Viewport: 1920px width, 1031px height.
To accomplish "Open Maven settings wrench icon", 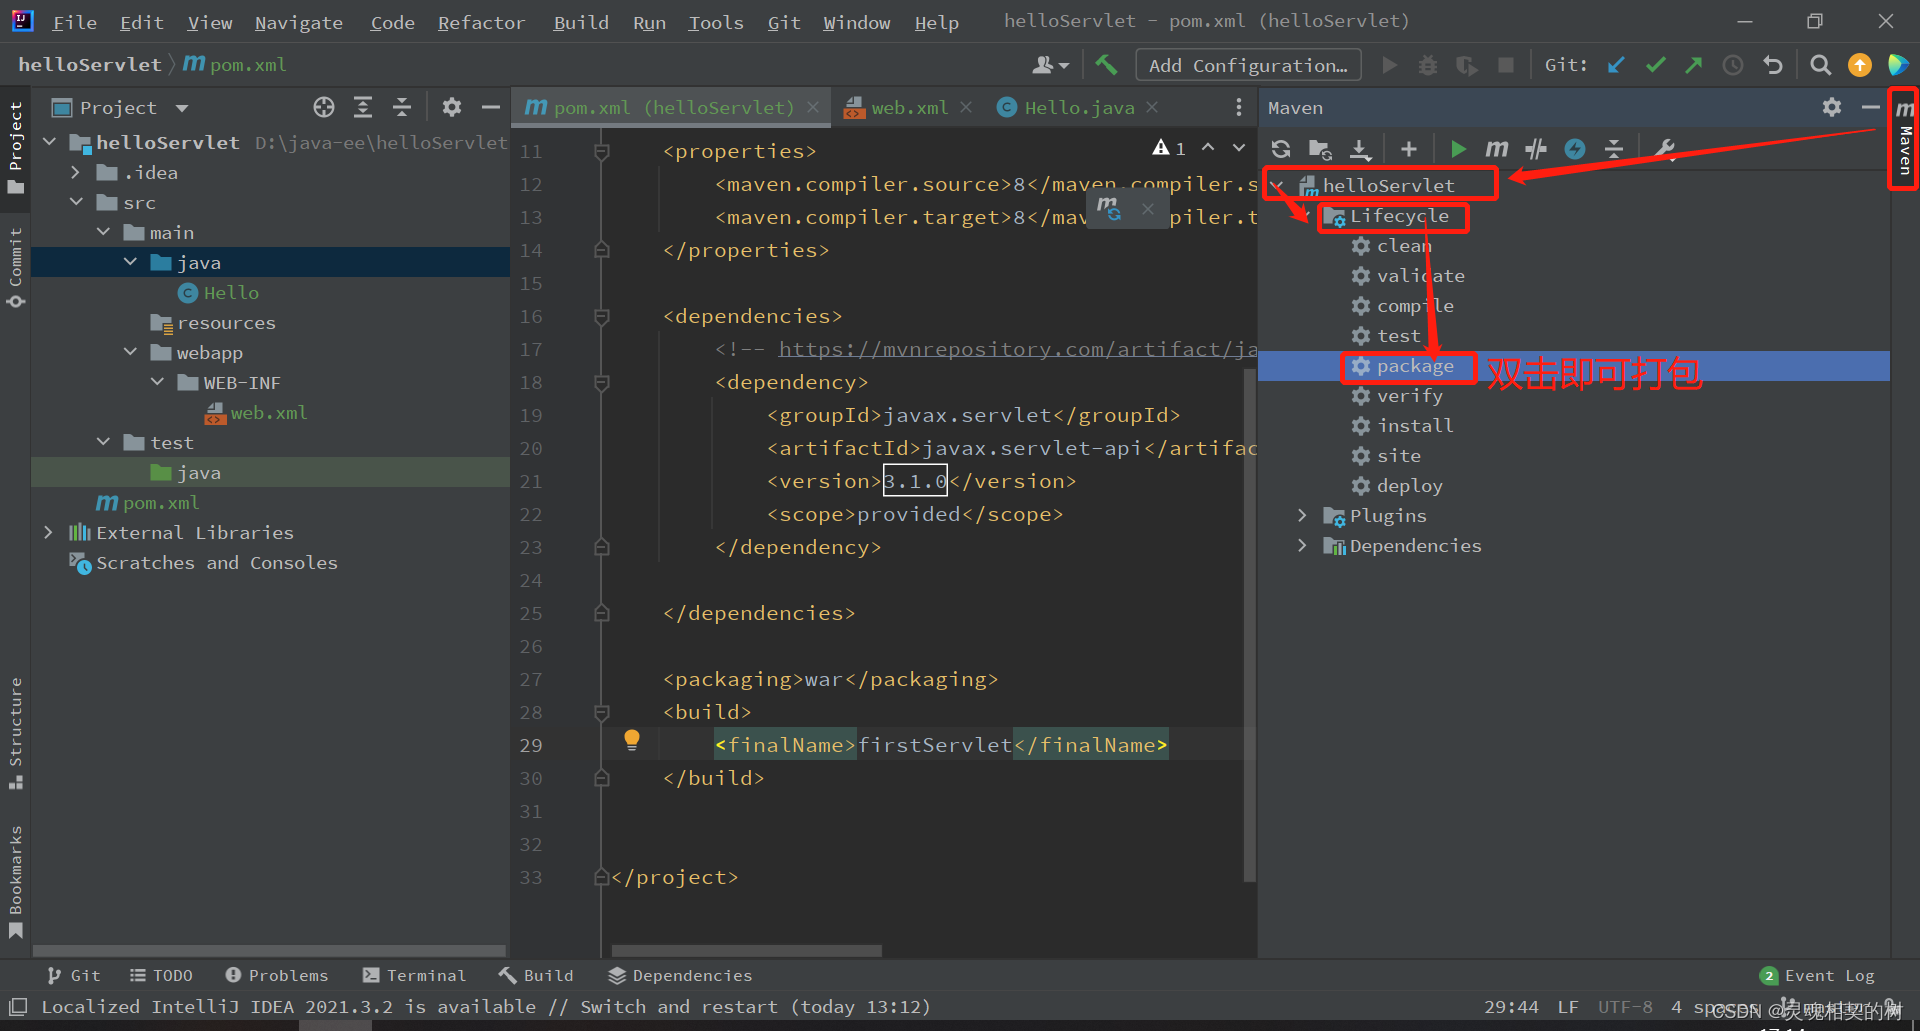I will coord(1664,149).
